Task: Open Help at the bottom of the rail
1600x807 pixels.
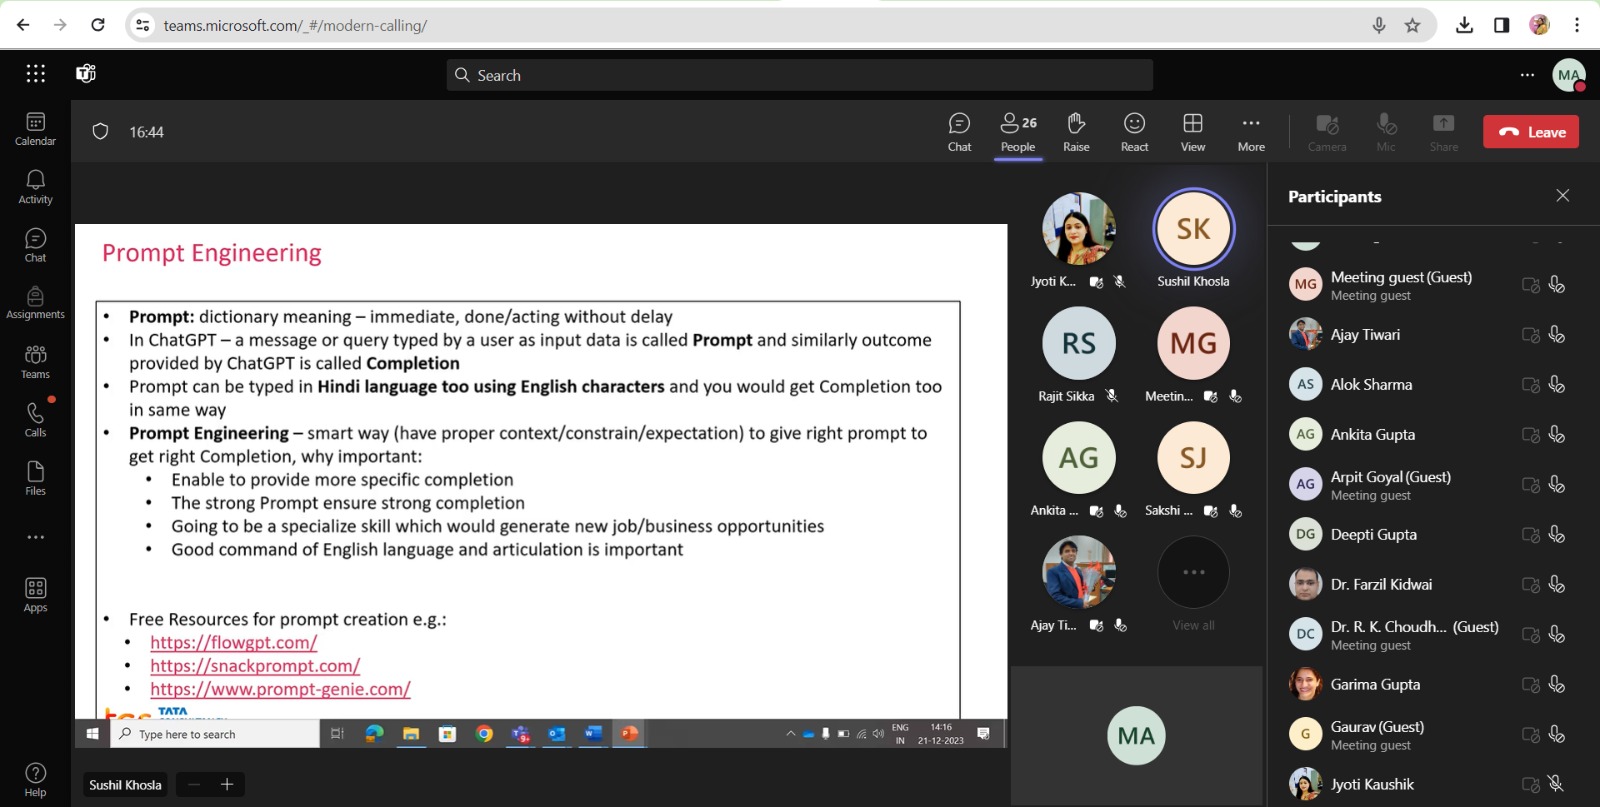Action: [x=35, y=780]
